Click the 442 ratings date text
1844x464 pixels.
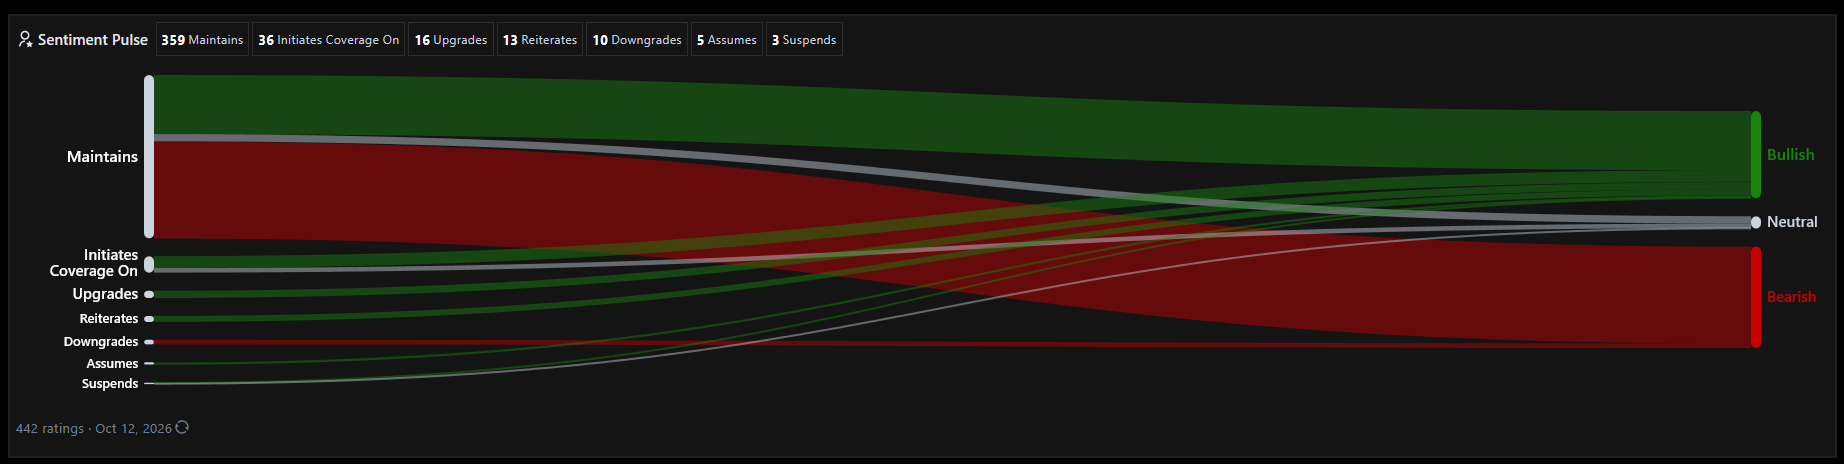click(93, 428)
